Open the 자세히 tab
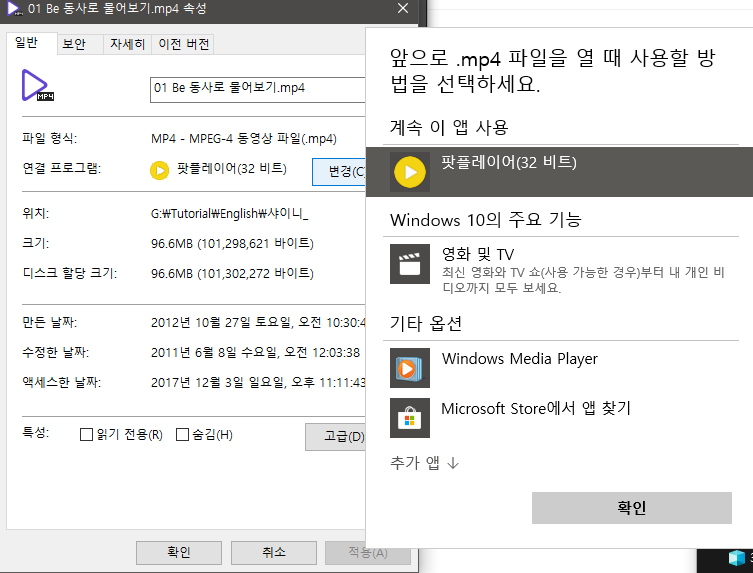The image size is (753, 573). pyautogui.click(x=127, y=44)
